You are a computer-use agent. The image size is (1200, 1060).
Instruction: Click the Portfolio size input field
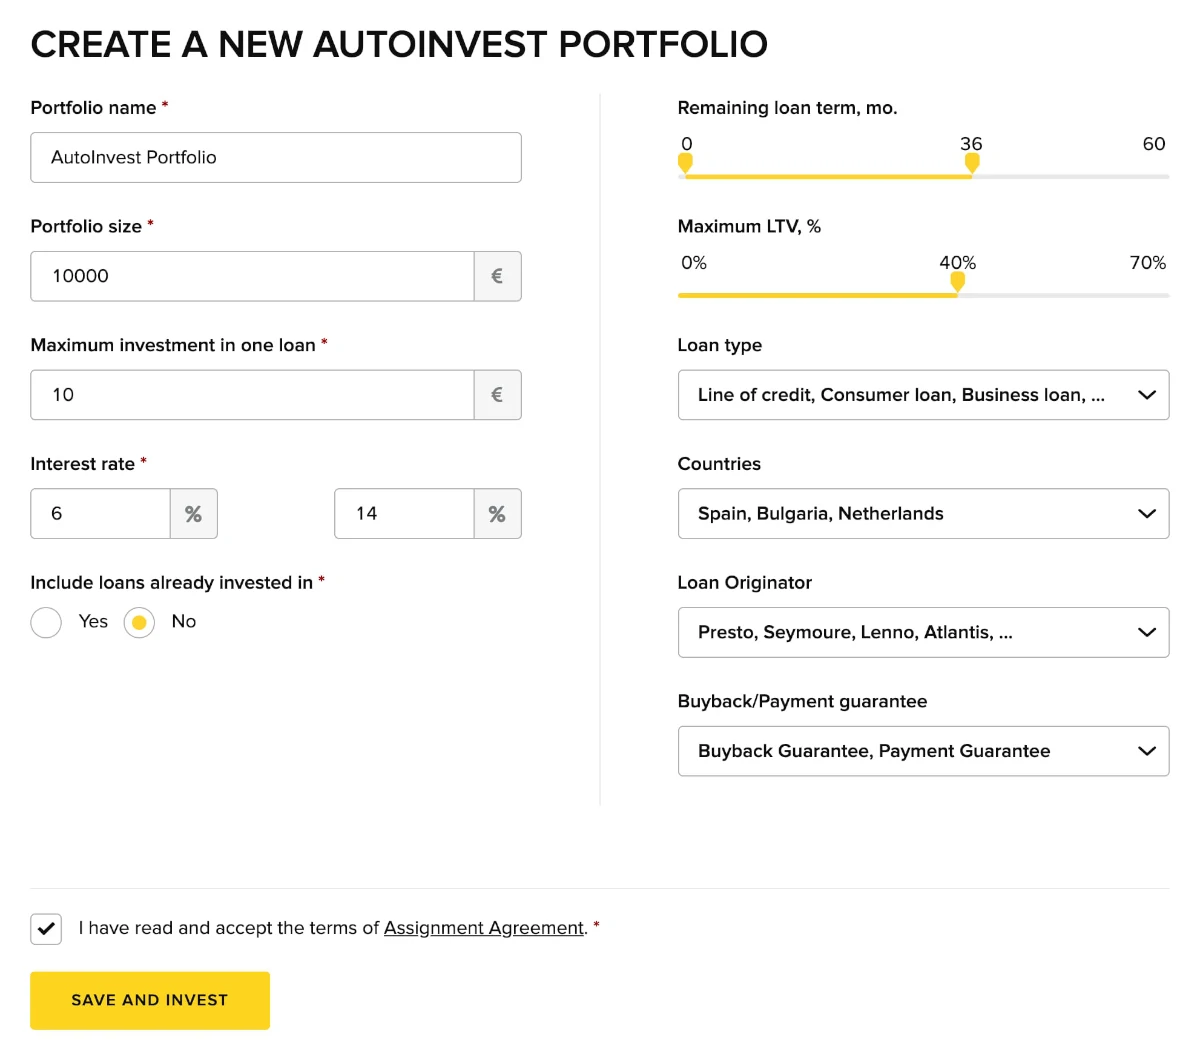pyautogui.click(x=252, y=276)
